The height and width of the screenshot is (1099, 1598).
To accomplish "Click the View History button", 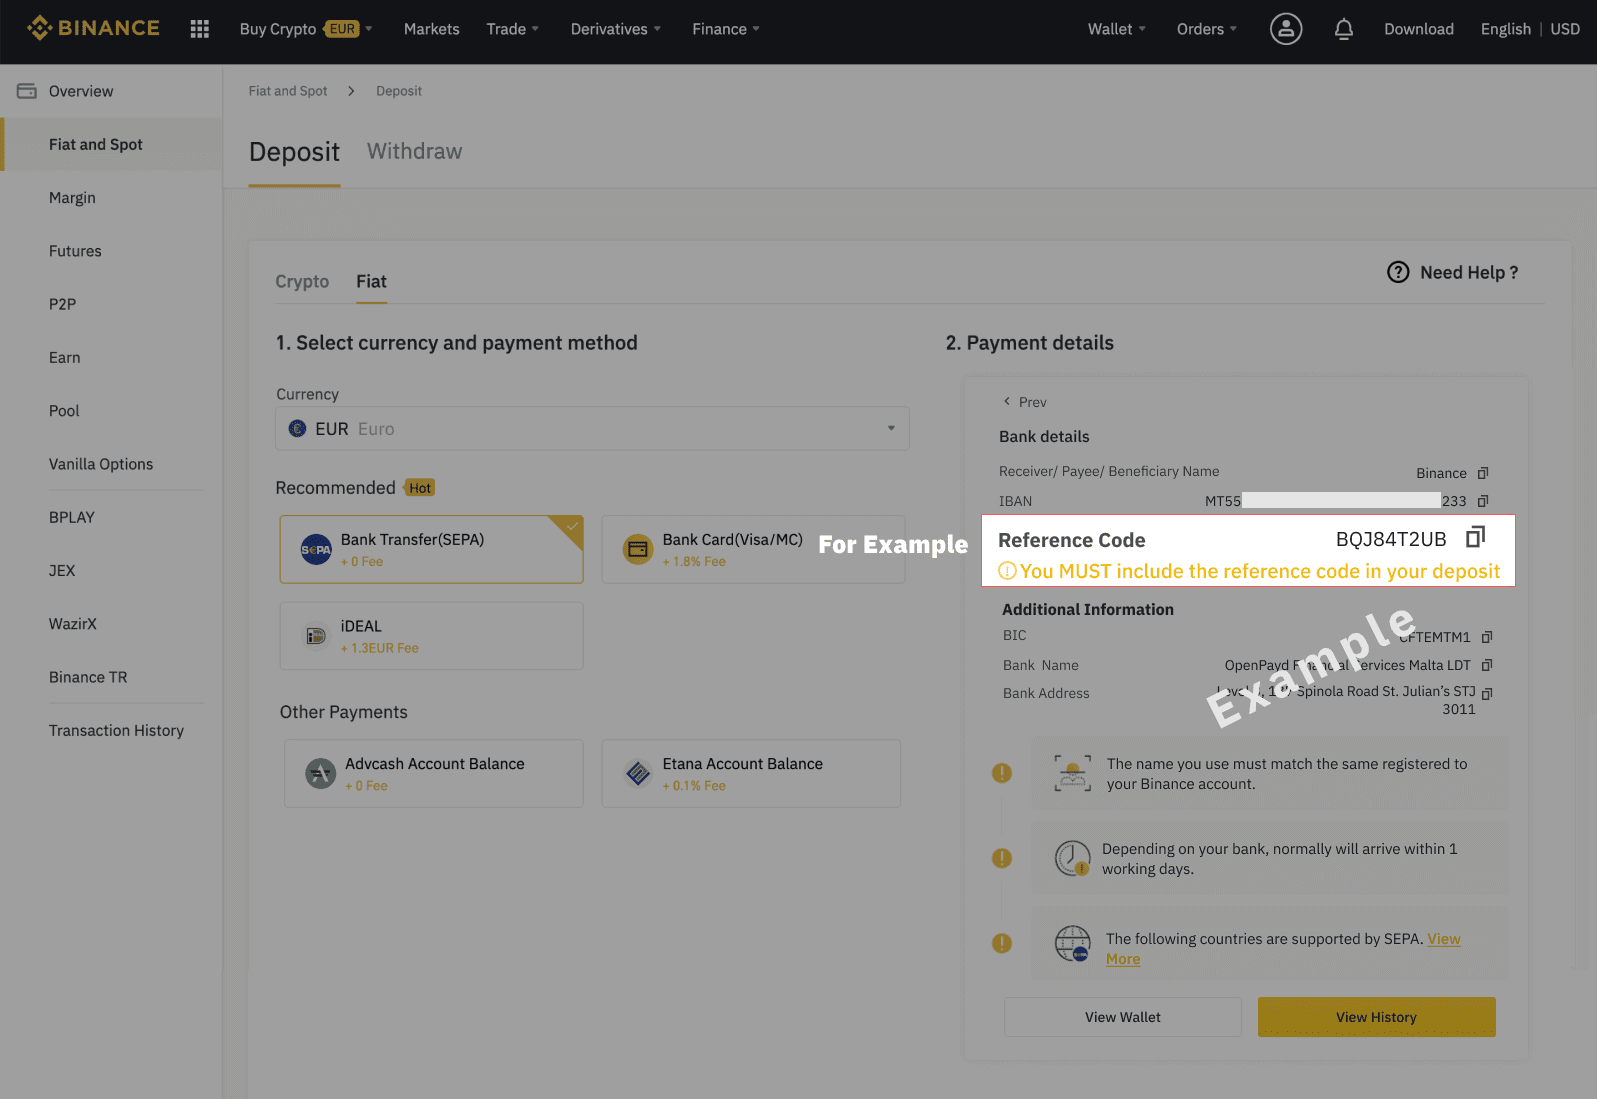I will click(1376, 1017).
